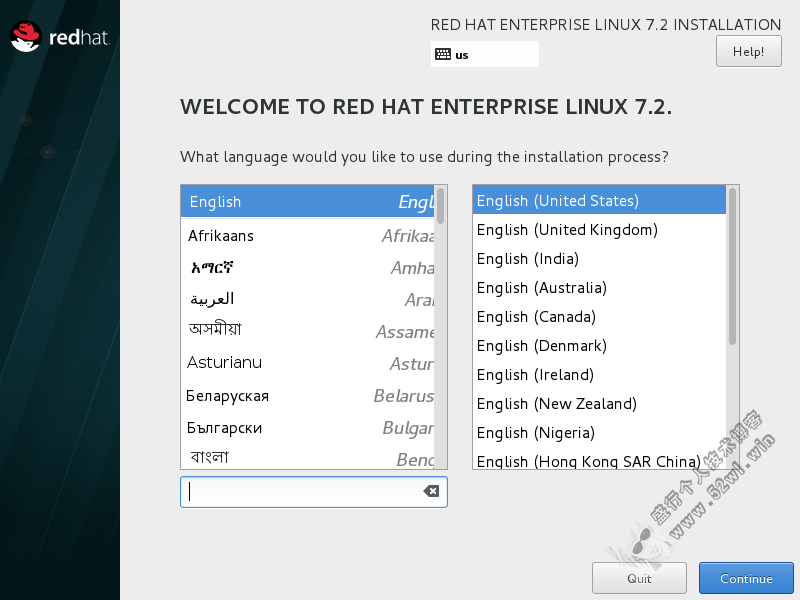800x600 pixels.
Task: Choose English (Canada) locale
Action: (599, 317)
